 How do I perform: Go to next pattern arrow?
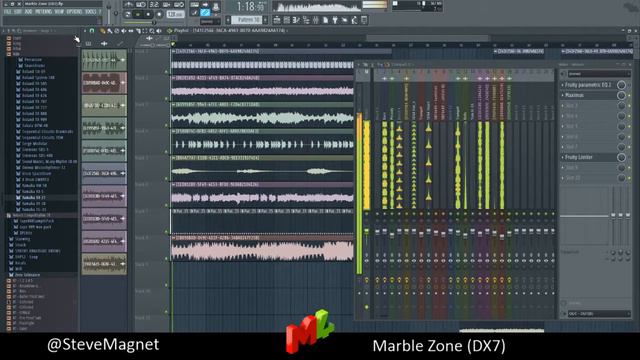pos(266,20)
